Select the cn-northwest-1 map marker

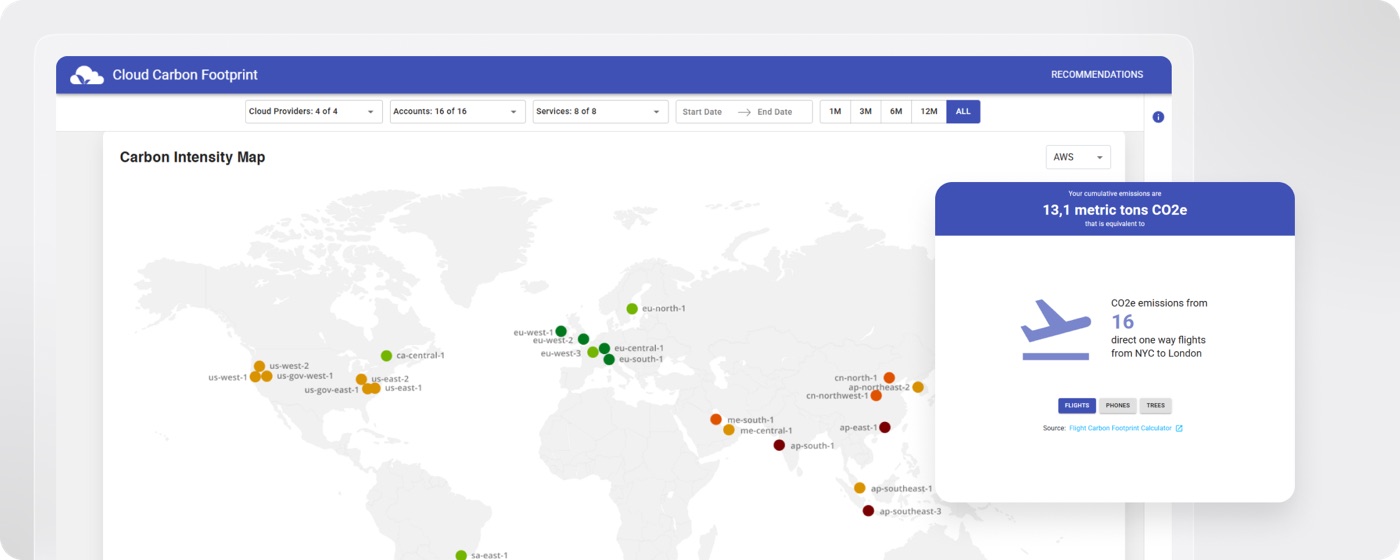coord(876,396)
